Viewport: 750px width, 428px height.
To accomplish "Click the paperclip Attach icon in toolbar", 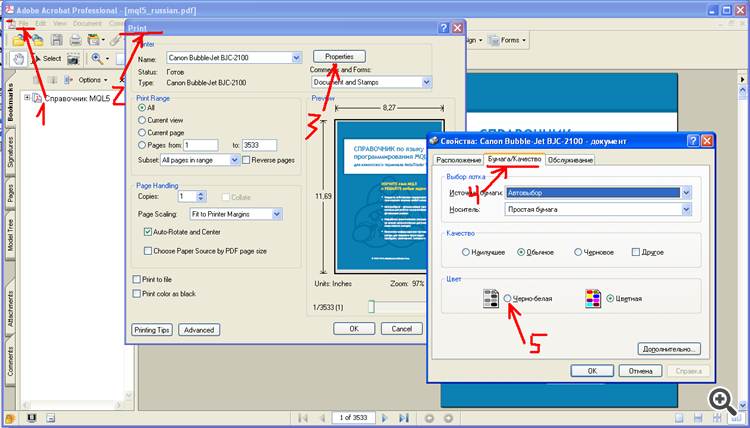I will [115, 40].
